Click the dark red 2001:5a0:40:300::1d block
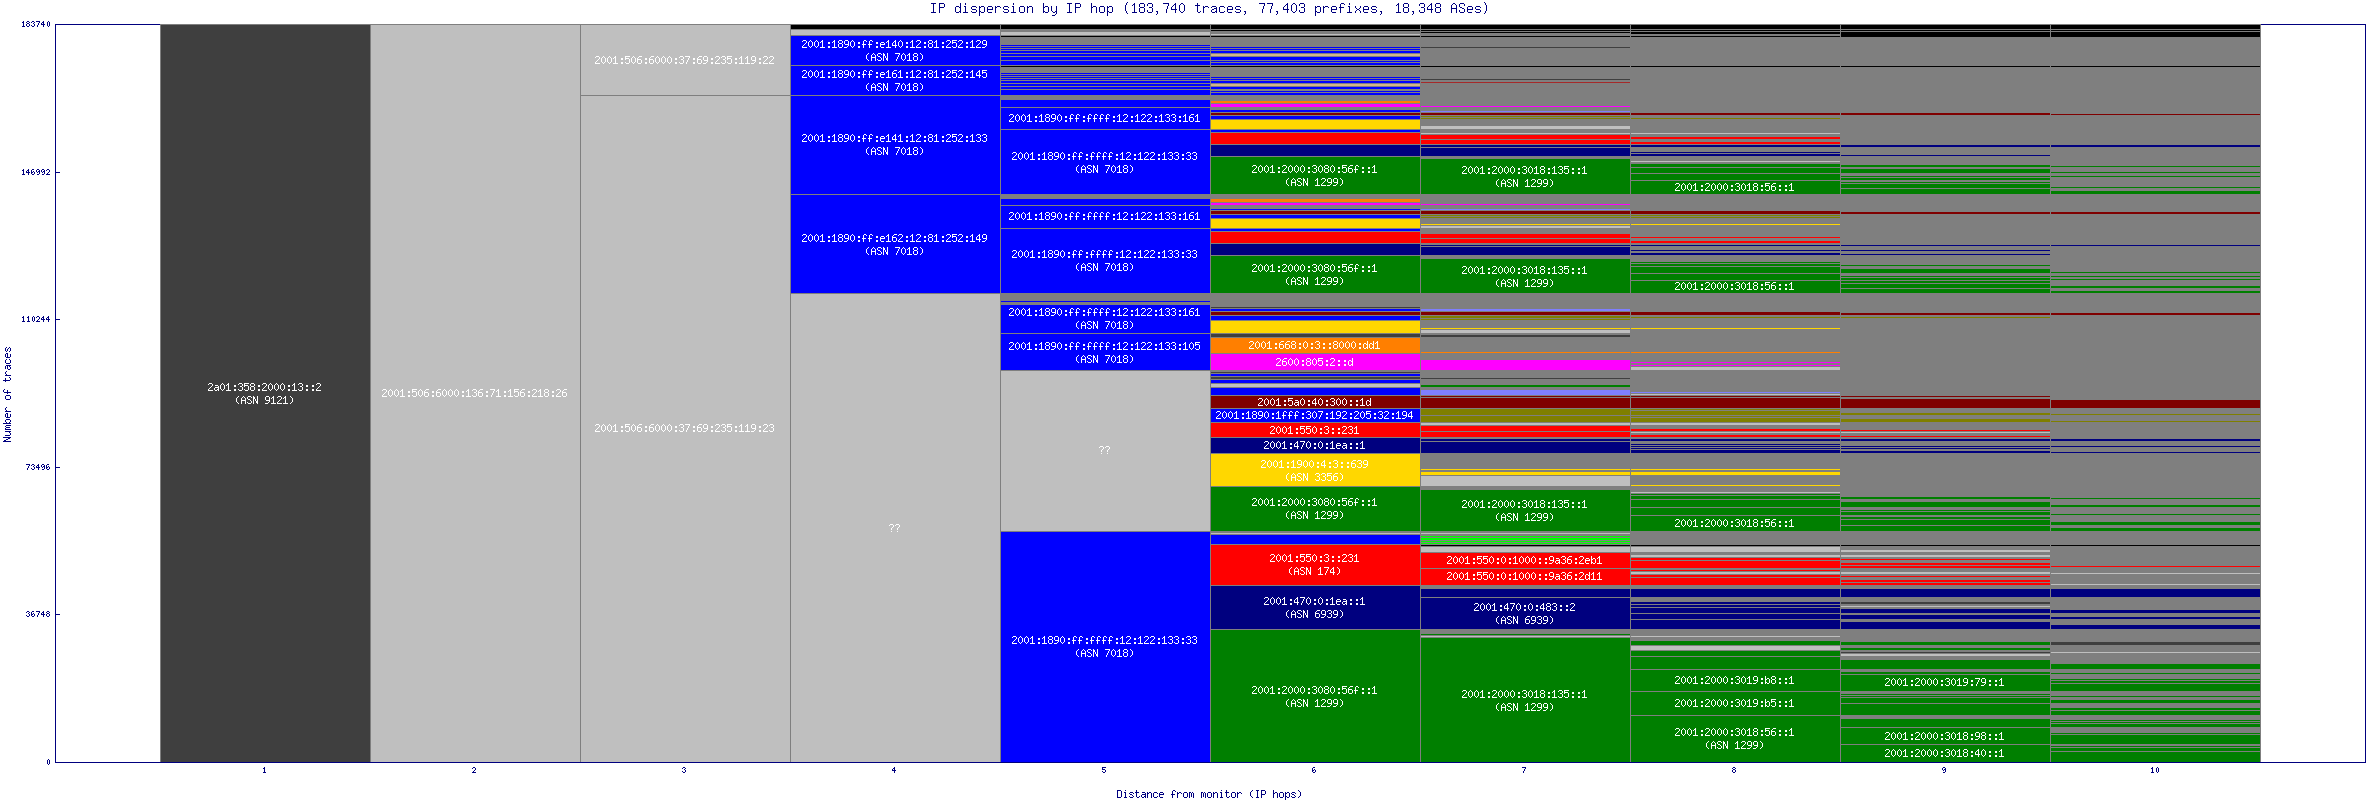The width and height of the screenshot is (2366, 800). (x=1315, y=402)
